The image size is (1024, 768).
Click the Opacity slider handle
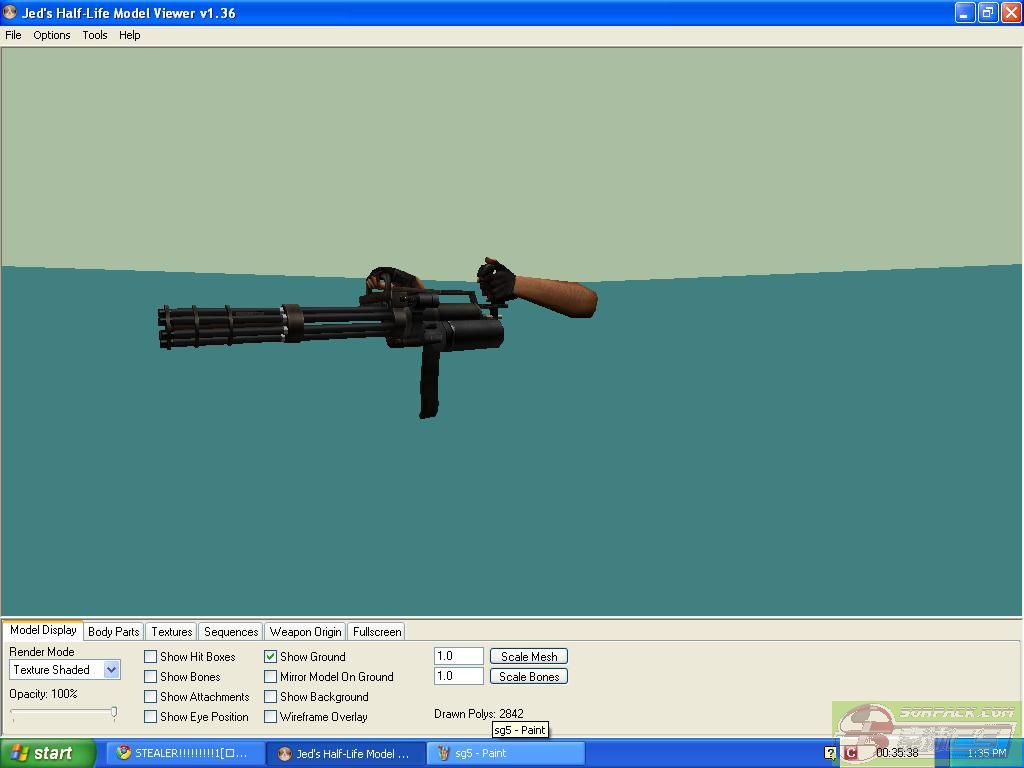[114, 713]
